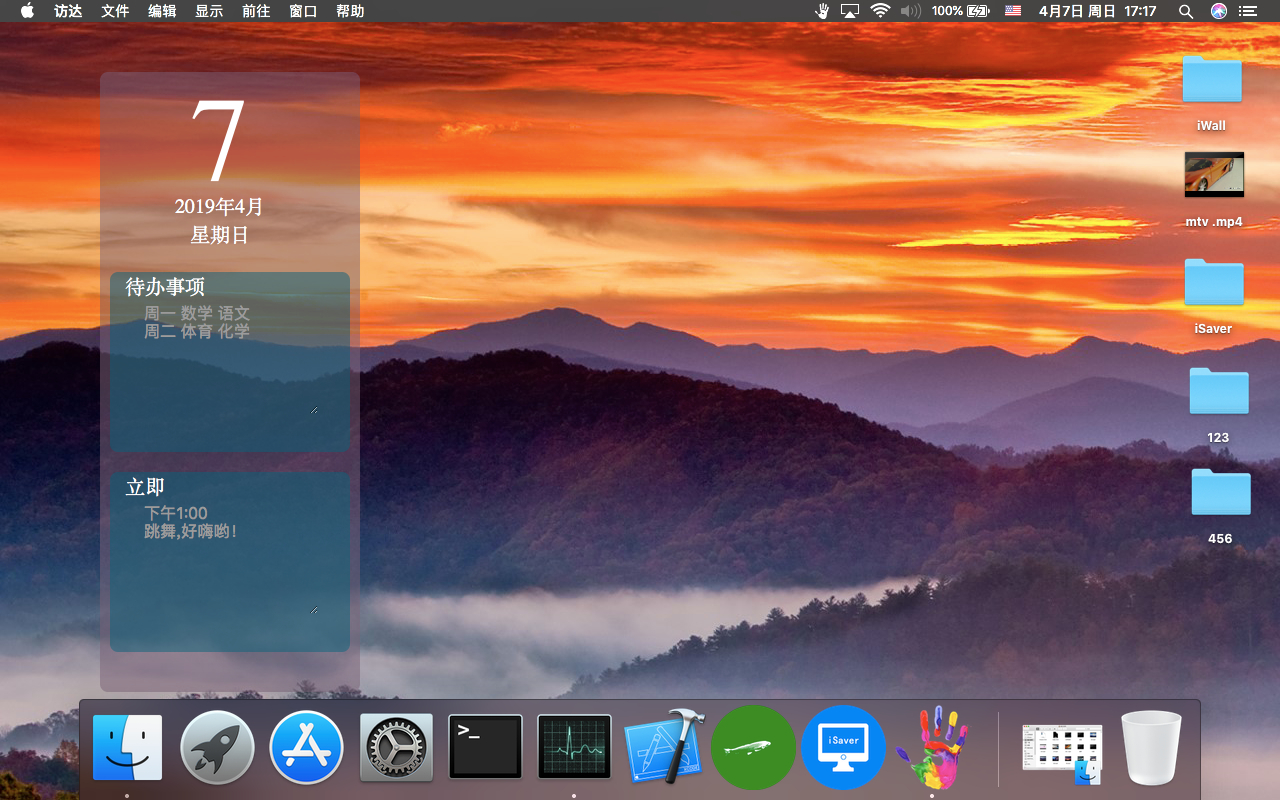Open the Apple menu

coord(27,11)
